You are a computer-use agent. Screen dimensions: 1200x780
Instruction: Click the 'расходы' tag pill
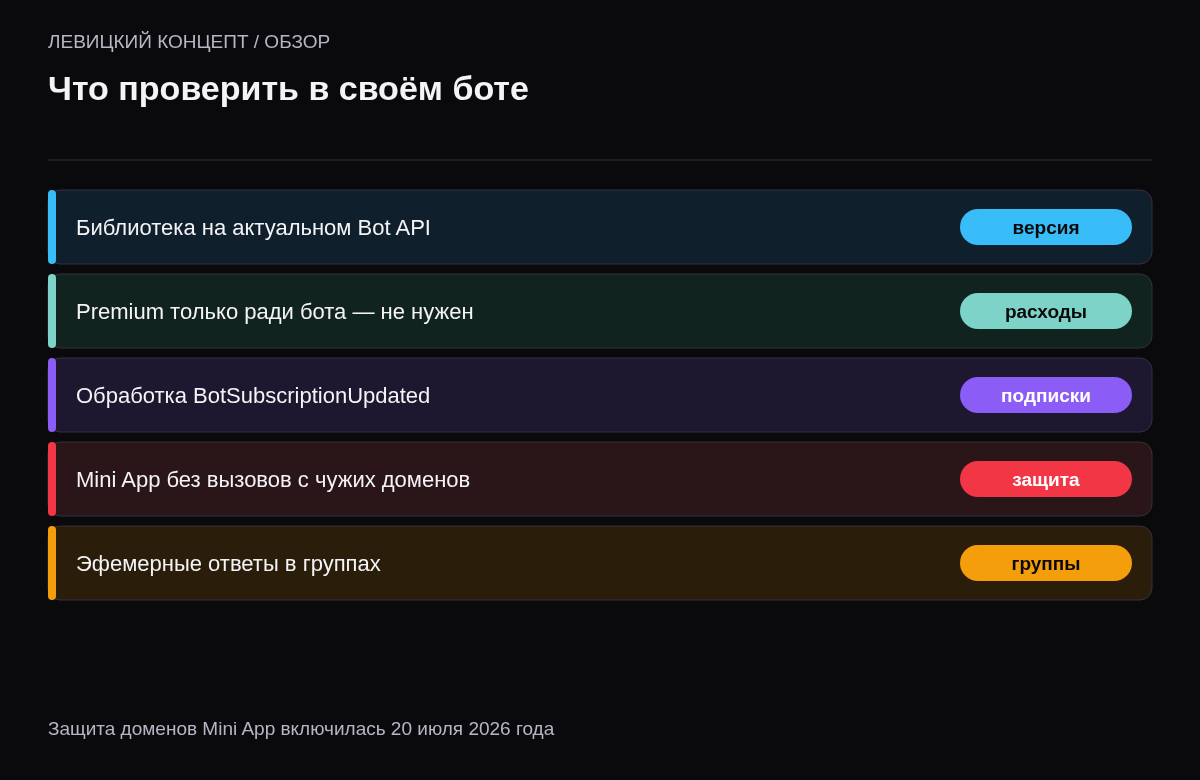tap(1046, 311)
